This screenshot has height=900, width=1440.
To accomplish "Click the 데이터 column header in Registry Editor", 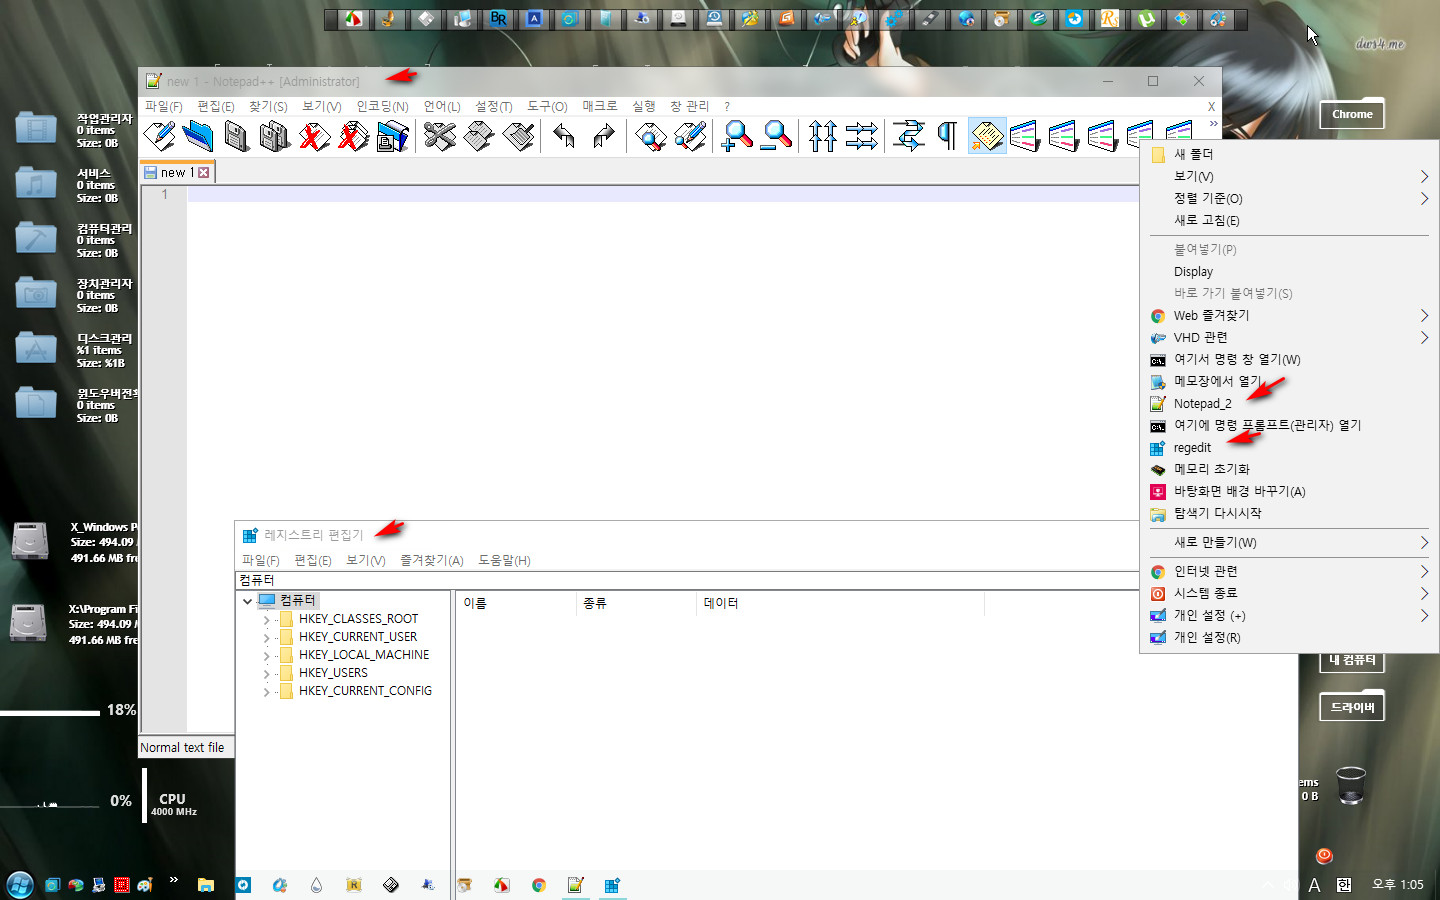I will coord(840,603).
